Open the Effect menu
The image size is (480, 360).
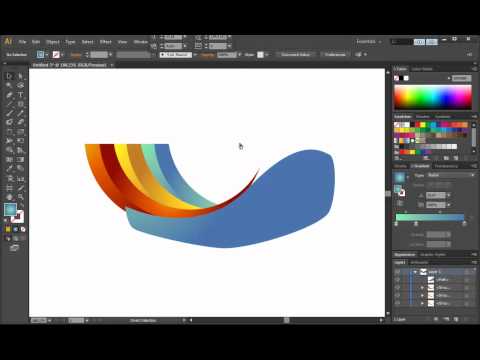click(105, 42)
